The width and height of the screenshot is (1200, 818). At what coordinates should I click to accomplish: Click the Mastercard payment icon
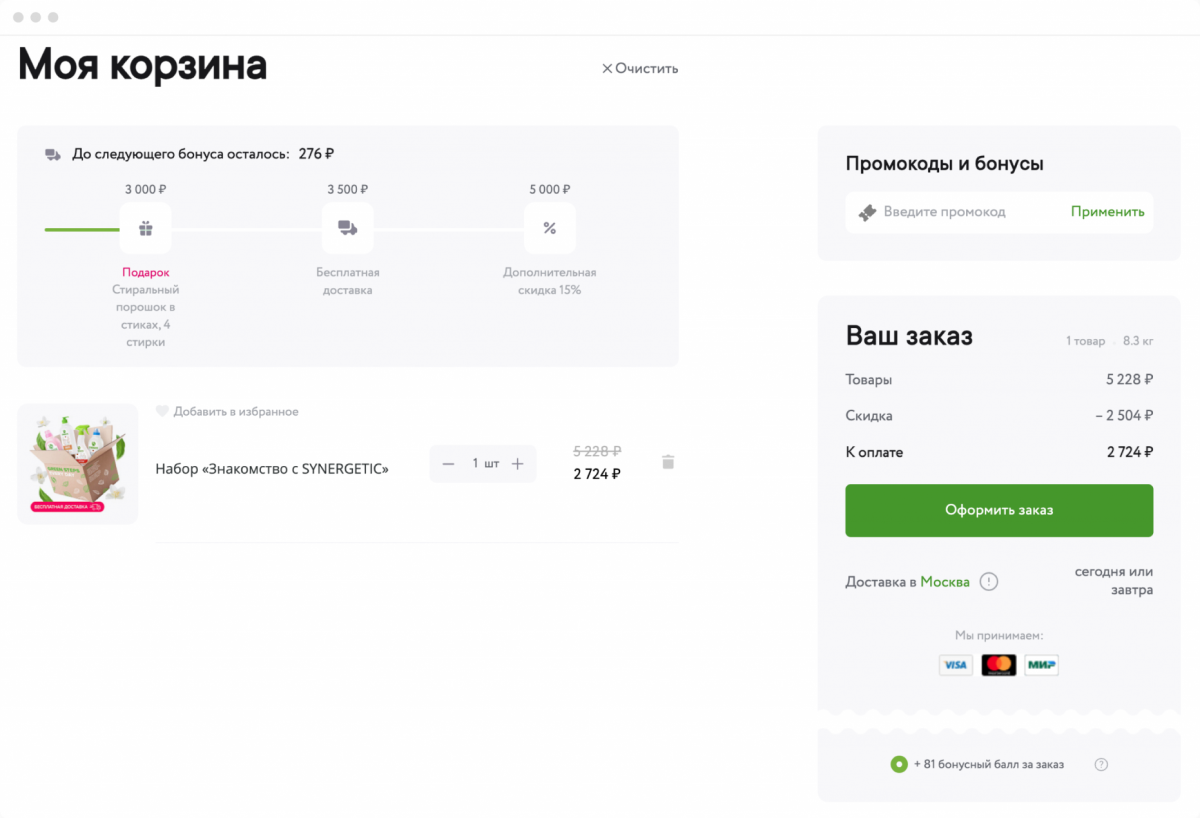998,665
